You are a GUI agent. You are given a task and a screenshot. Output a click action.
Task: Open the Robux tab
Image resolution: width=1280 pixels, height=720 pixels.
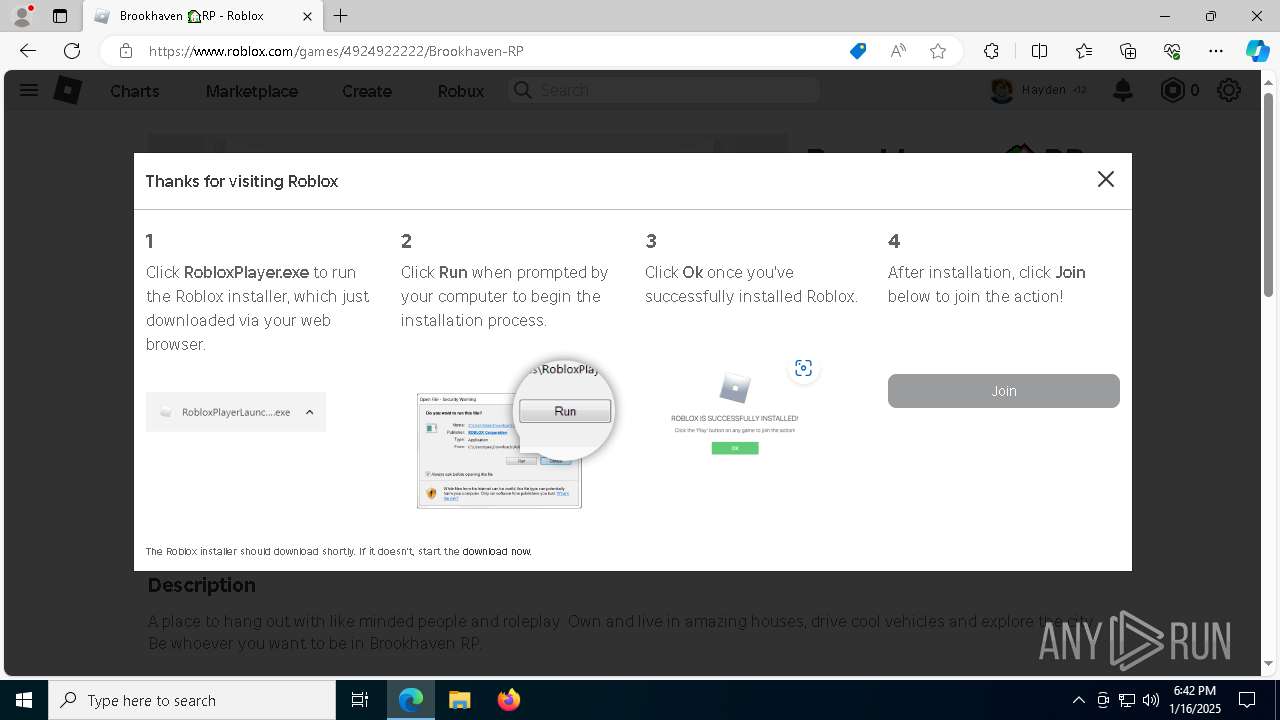tap(461, 91)
